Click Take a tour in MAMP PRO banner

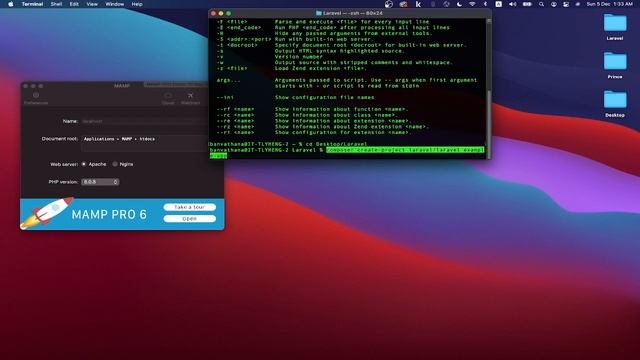click(189, 207)
